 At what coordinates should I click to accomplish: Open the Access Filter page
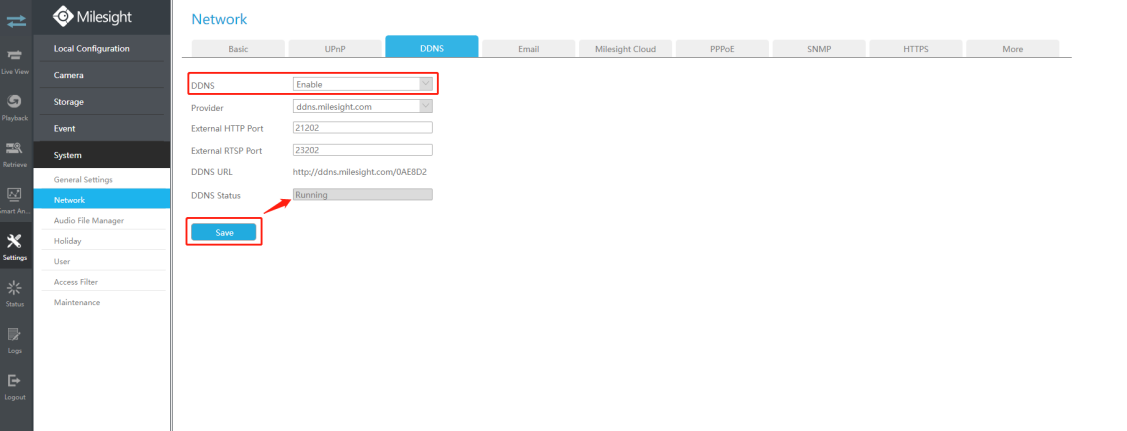click(x=102, y=282)
